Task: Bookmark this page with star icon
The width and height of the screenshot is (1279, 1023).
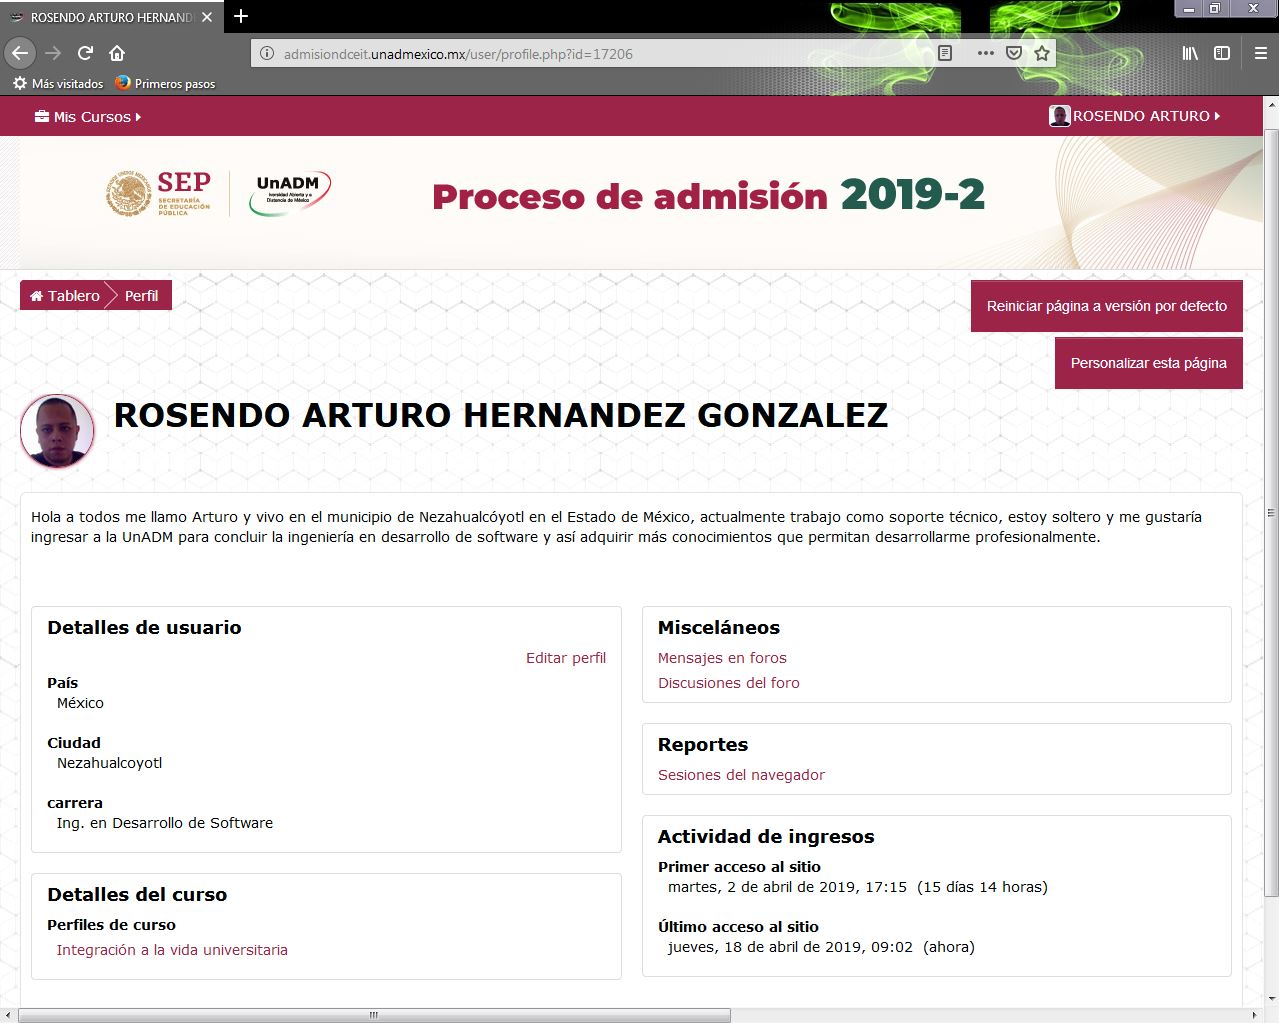Action: pos(1042,54)
